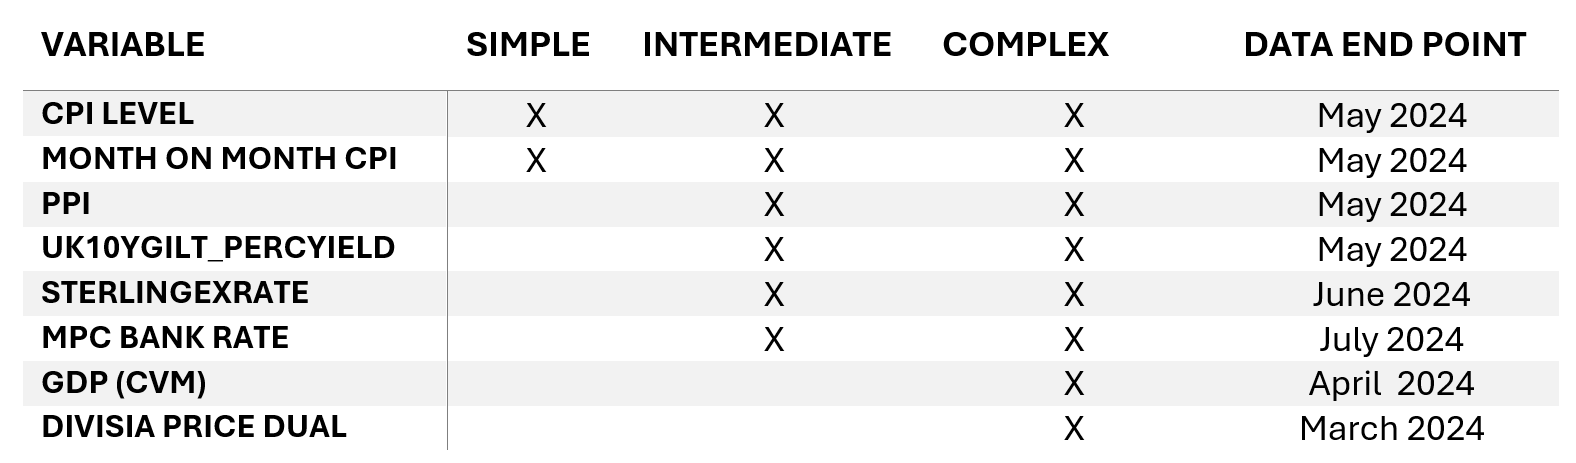Click the March 2024 date cell

(1391, 429)
